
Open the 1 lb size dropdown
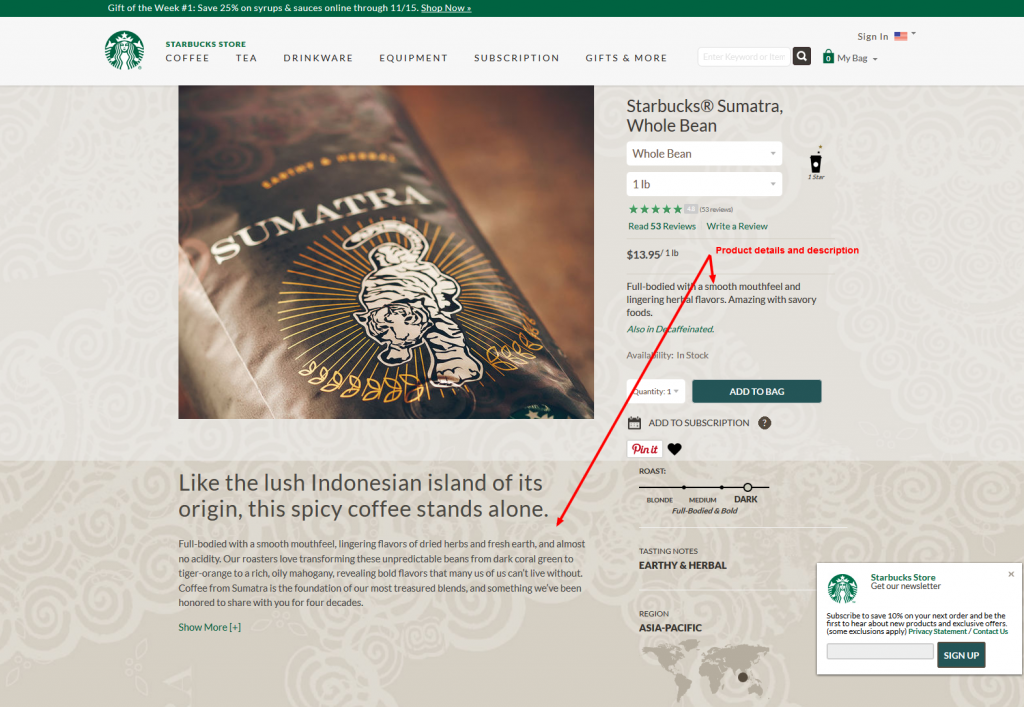tap(704, 184)
